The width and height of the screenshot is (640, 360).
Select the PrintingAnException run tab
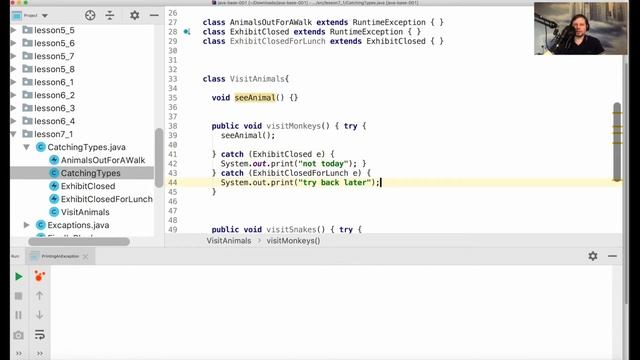tap(60, 256)
